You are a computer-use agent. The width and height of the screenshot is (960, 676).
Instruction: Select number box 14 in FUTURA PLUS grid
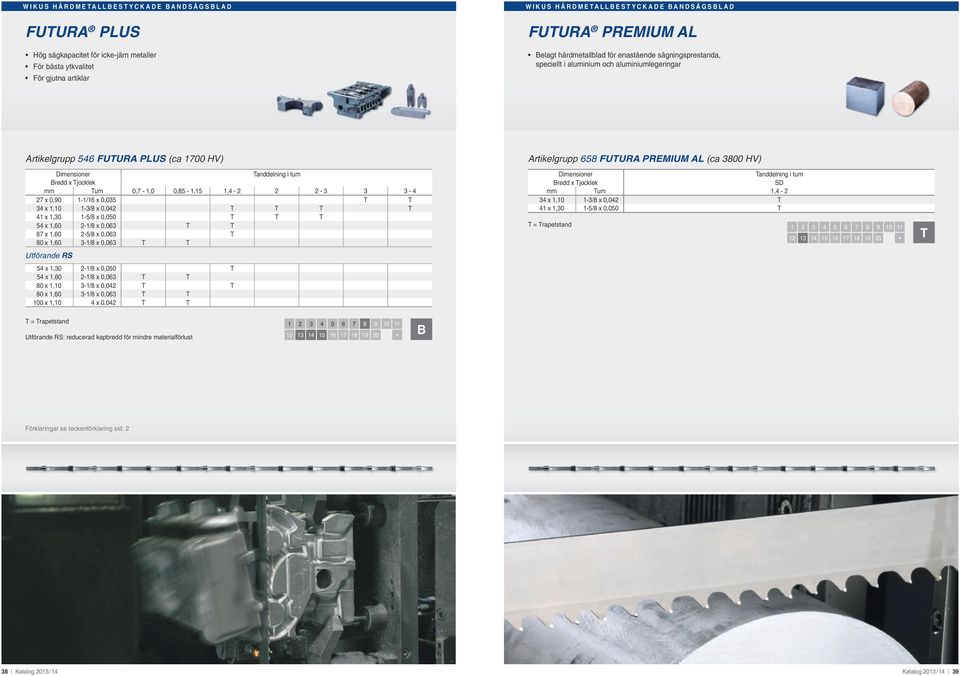click(311, 335)
